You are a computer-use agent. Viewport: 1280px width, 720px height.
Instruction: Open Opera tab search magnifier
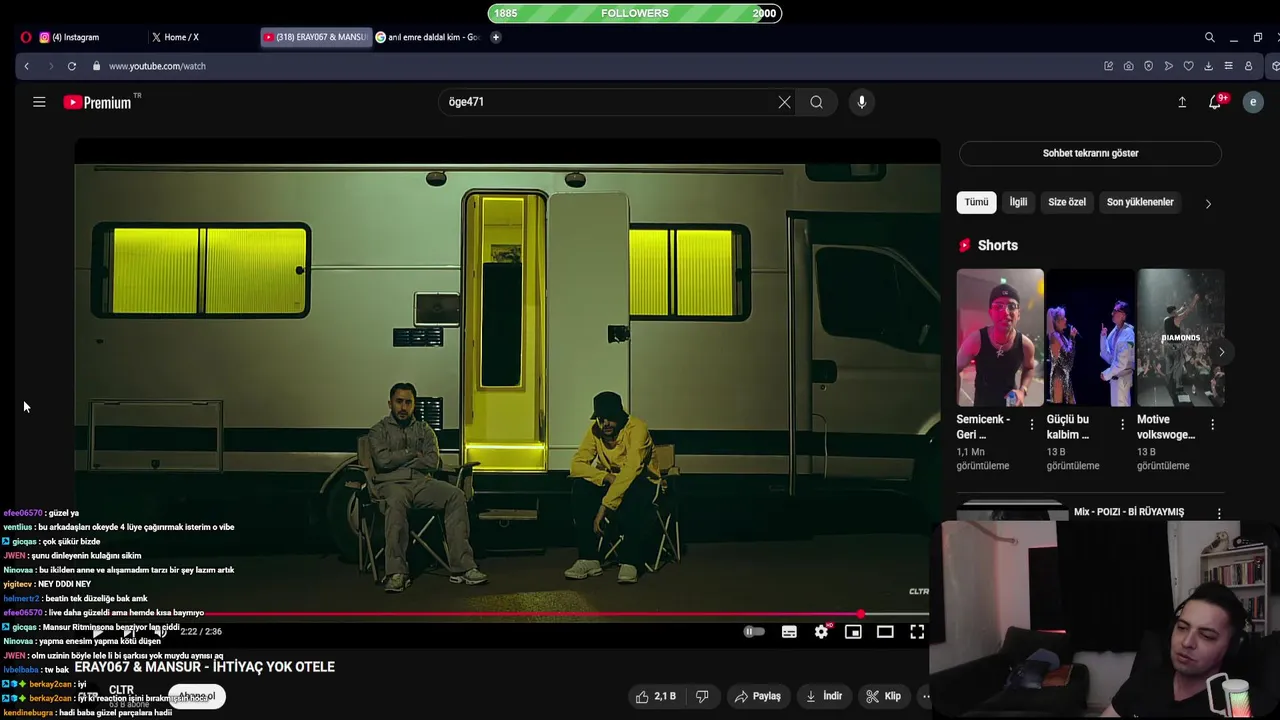(x=1209, y=37)
